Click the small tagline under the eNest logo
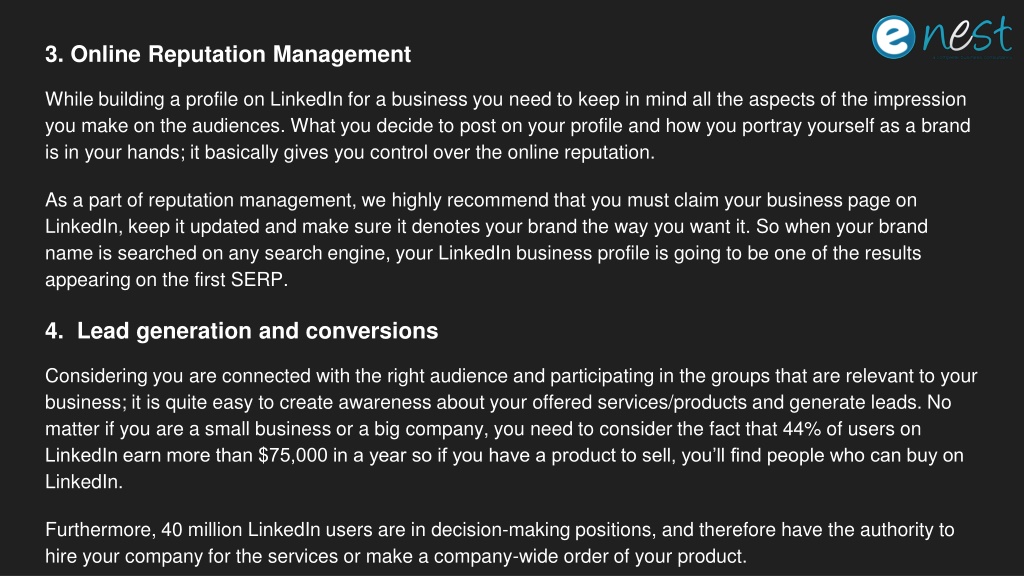The height and width of the screenshot is (576, 1024). 972,57
